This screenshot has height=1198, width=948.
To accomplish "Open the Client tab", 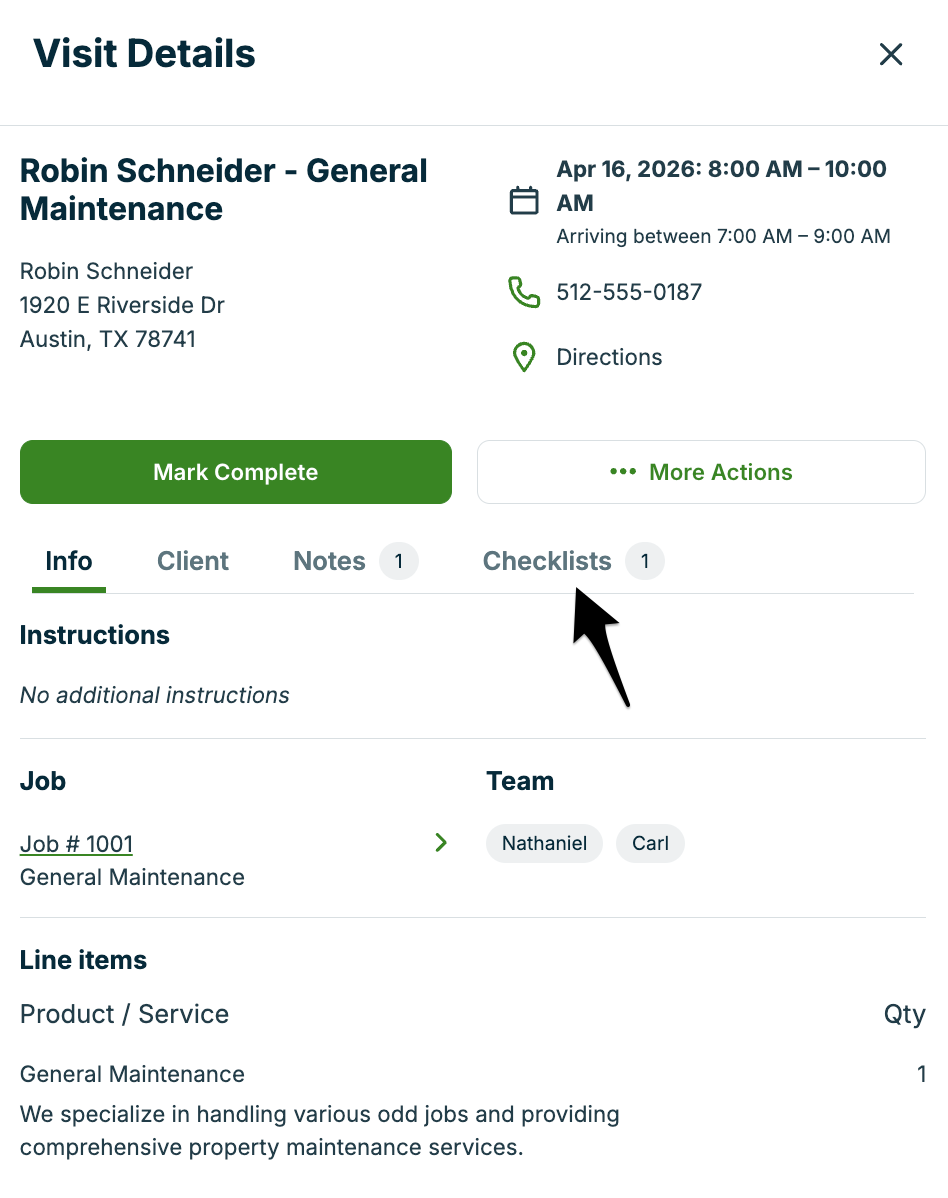I will 193,561.
